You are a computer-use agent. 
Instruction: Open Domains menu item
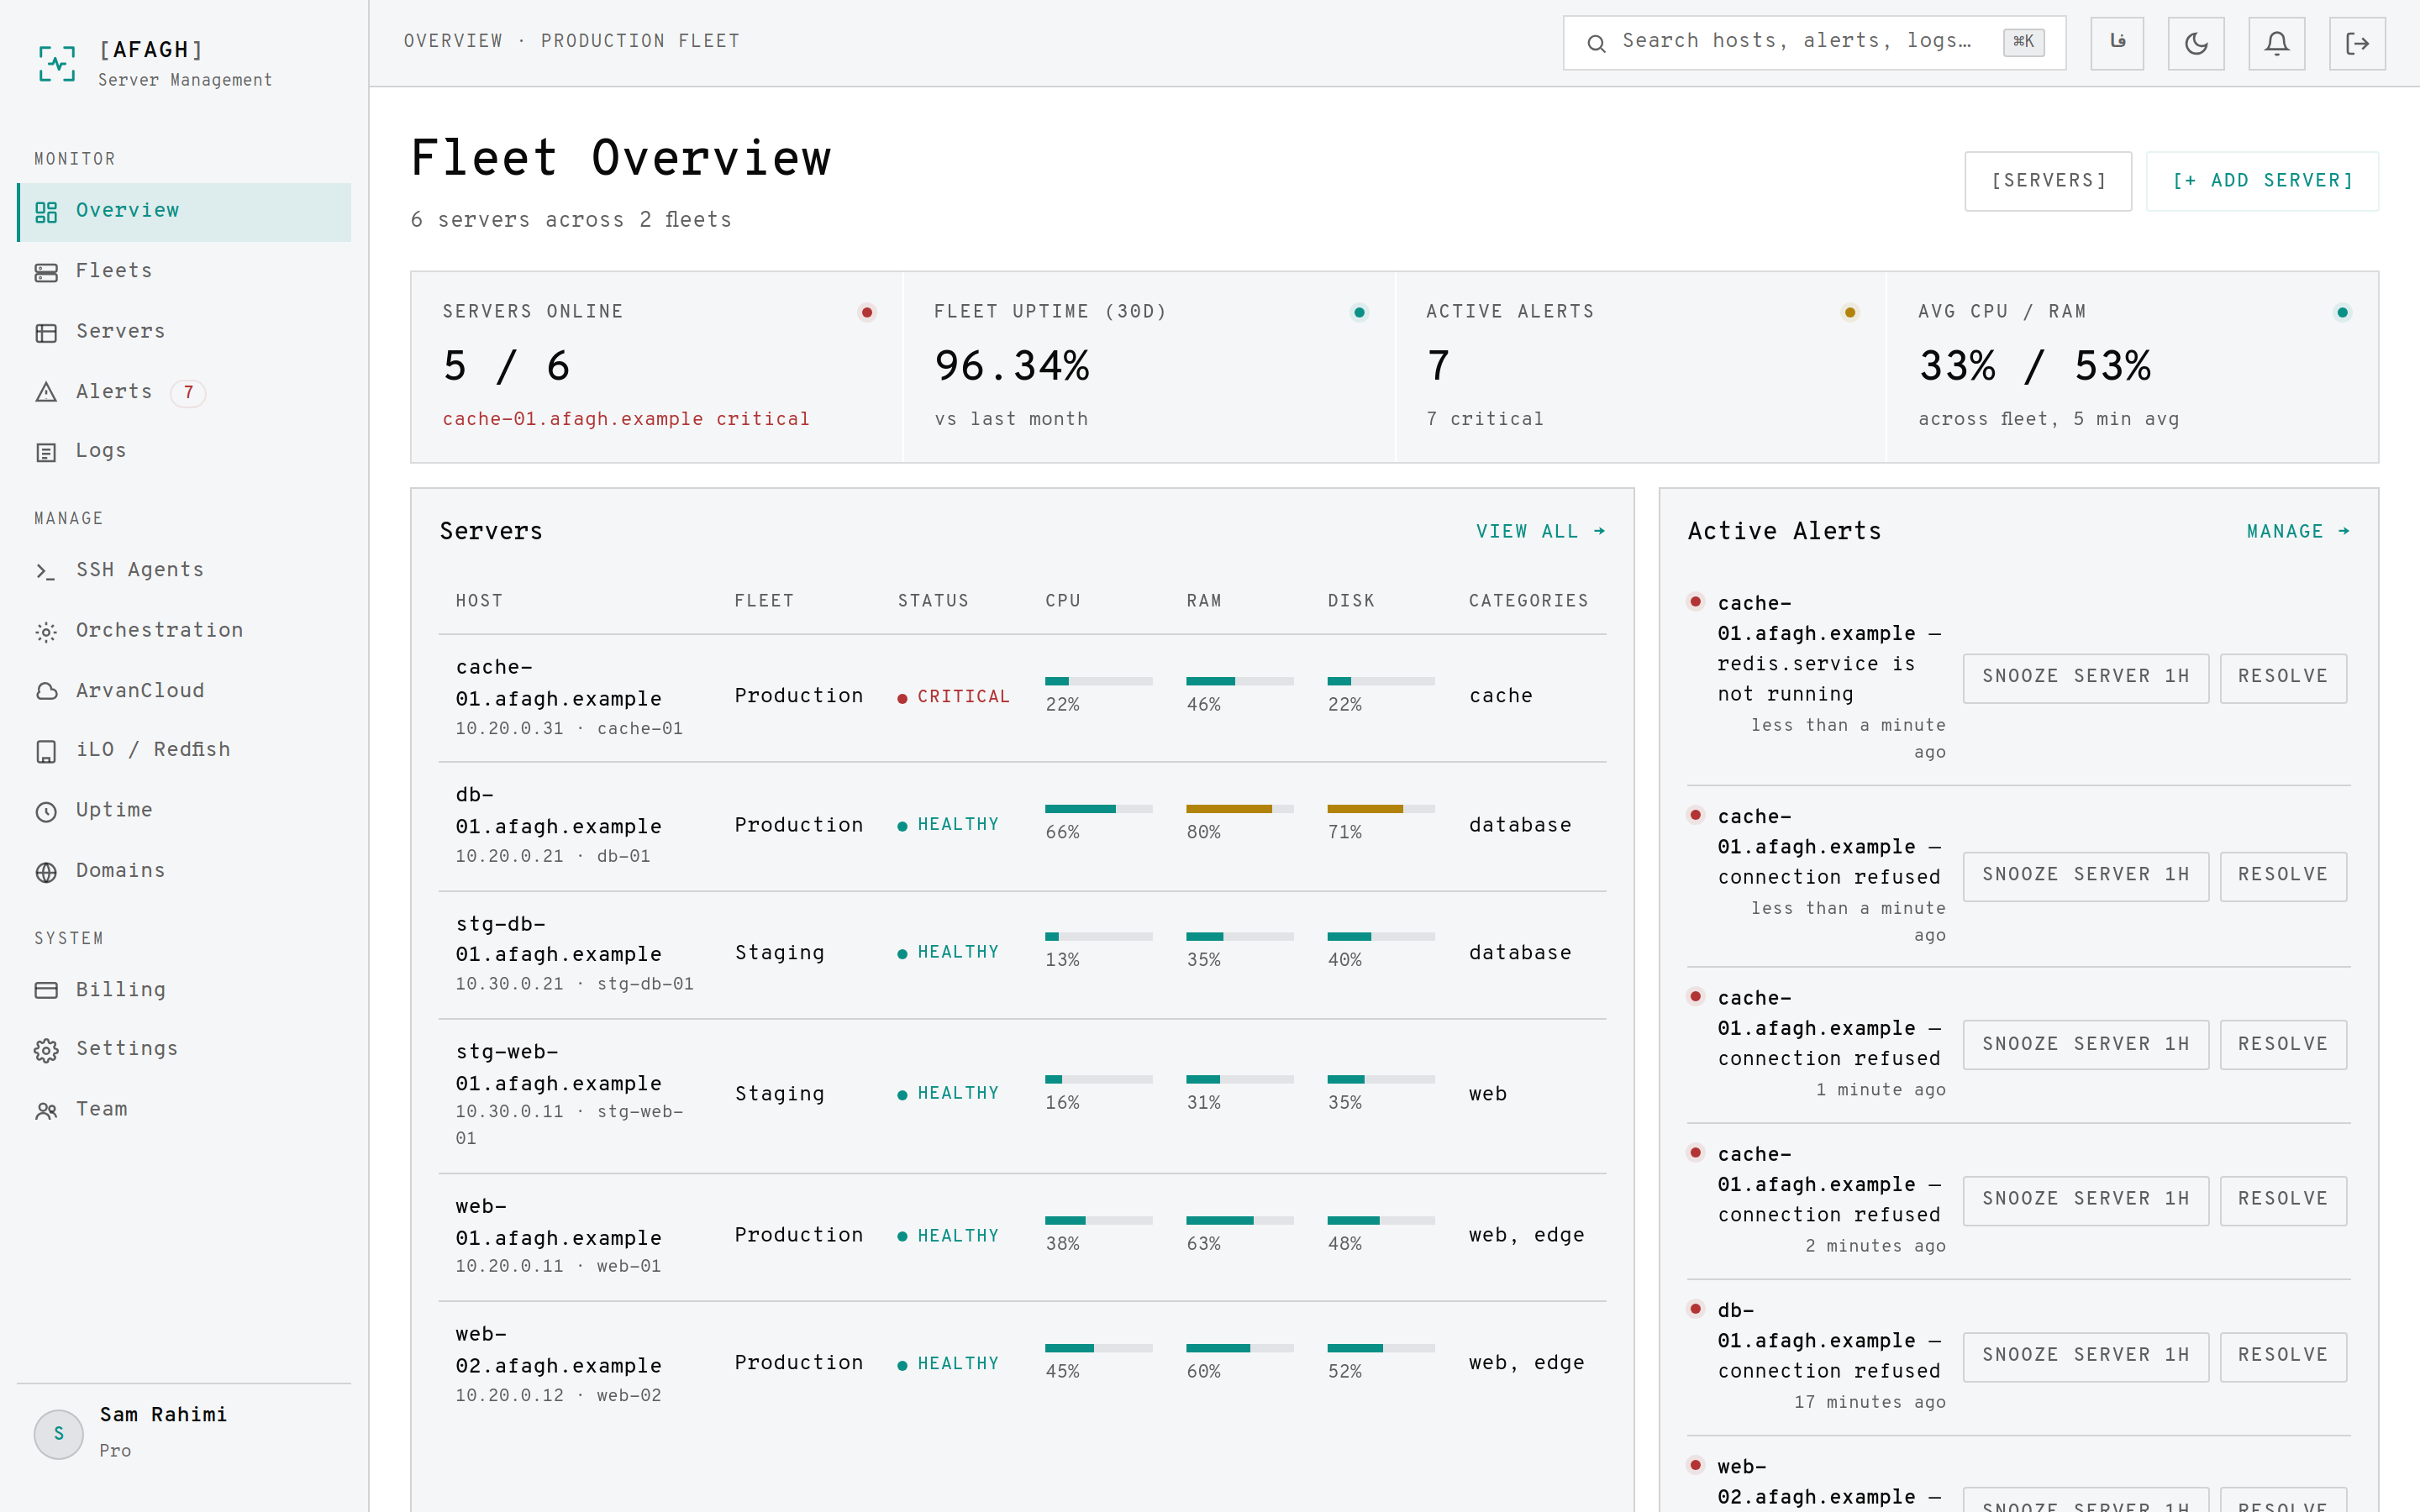[184, 870]
